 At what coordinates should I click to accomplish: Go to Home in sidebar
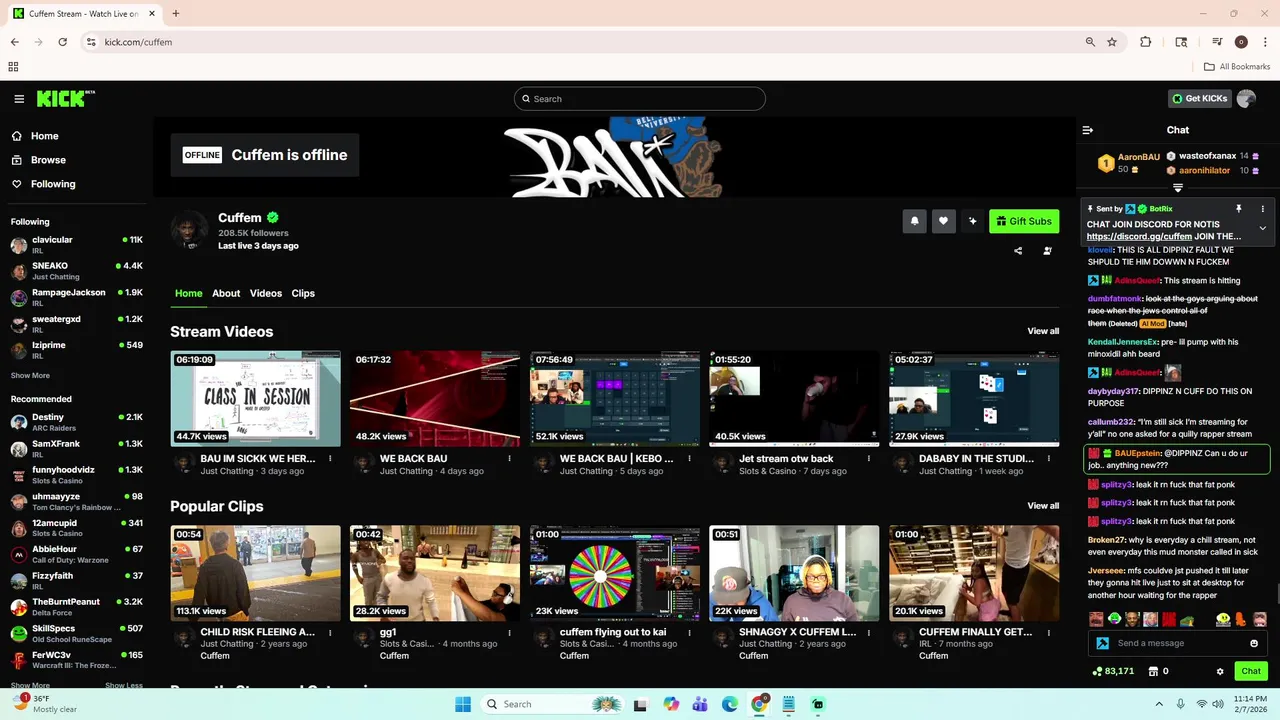45,136
